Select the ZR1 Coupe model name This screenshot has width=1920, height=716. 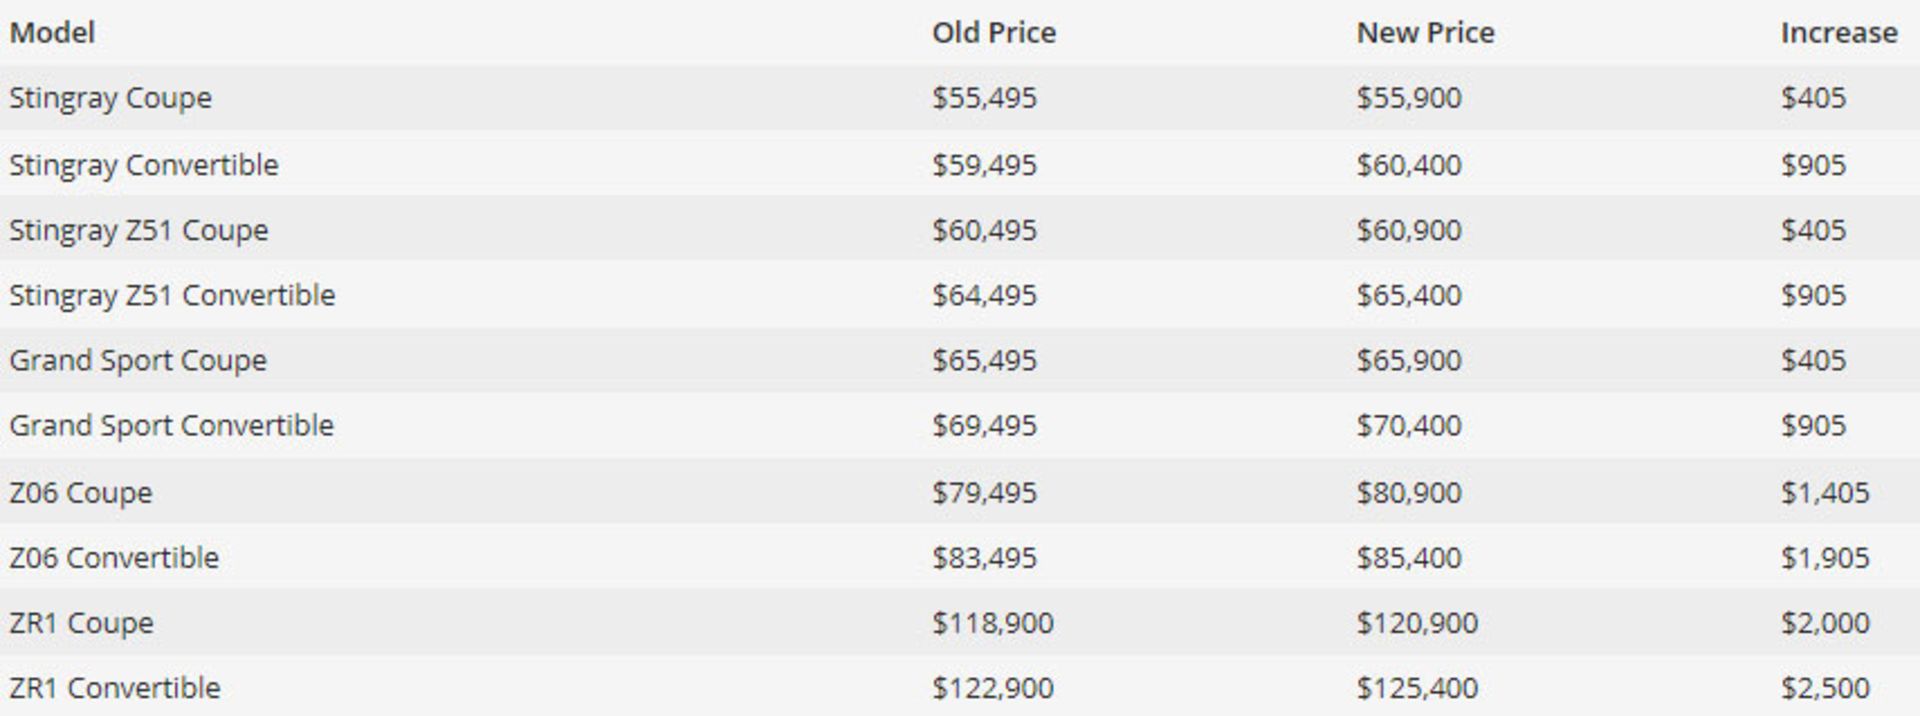pyautogui.click(x=81, y=622)
